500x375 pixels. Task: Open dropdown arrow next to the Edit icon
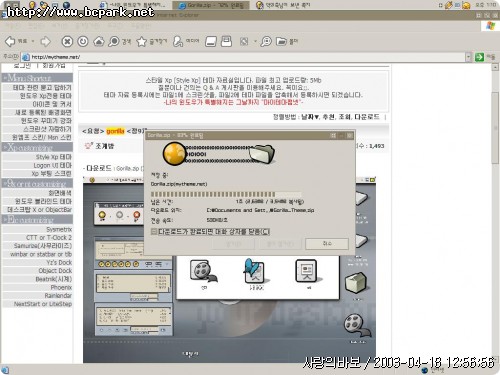(255, 41)
